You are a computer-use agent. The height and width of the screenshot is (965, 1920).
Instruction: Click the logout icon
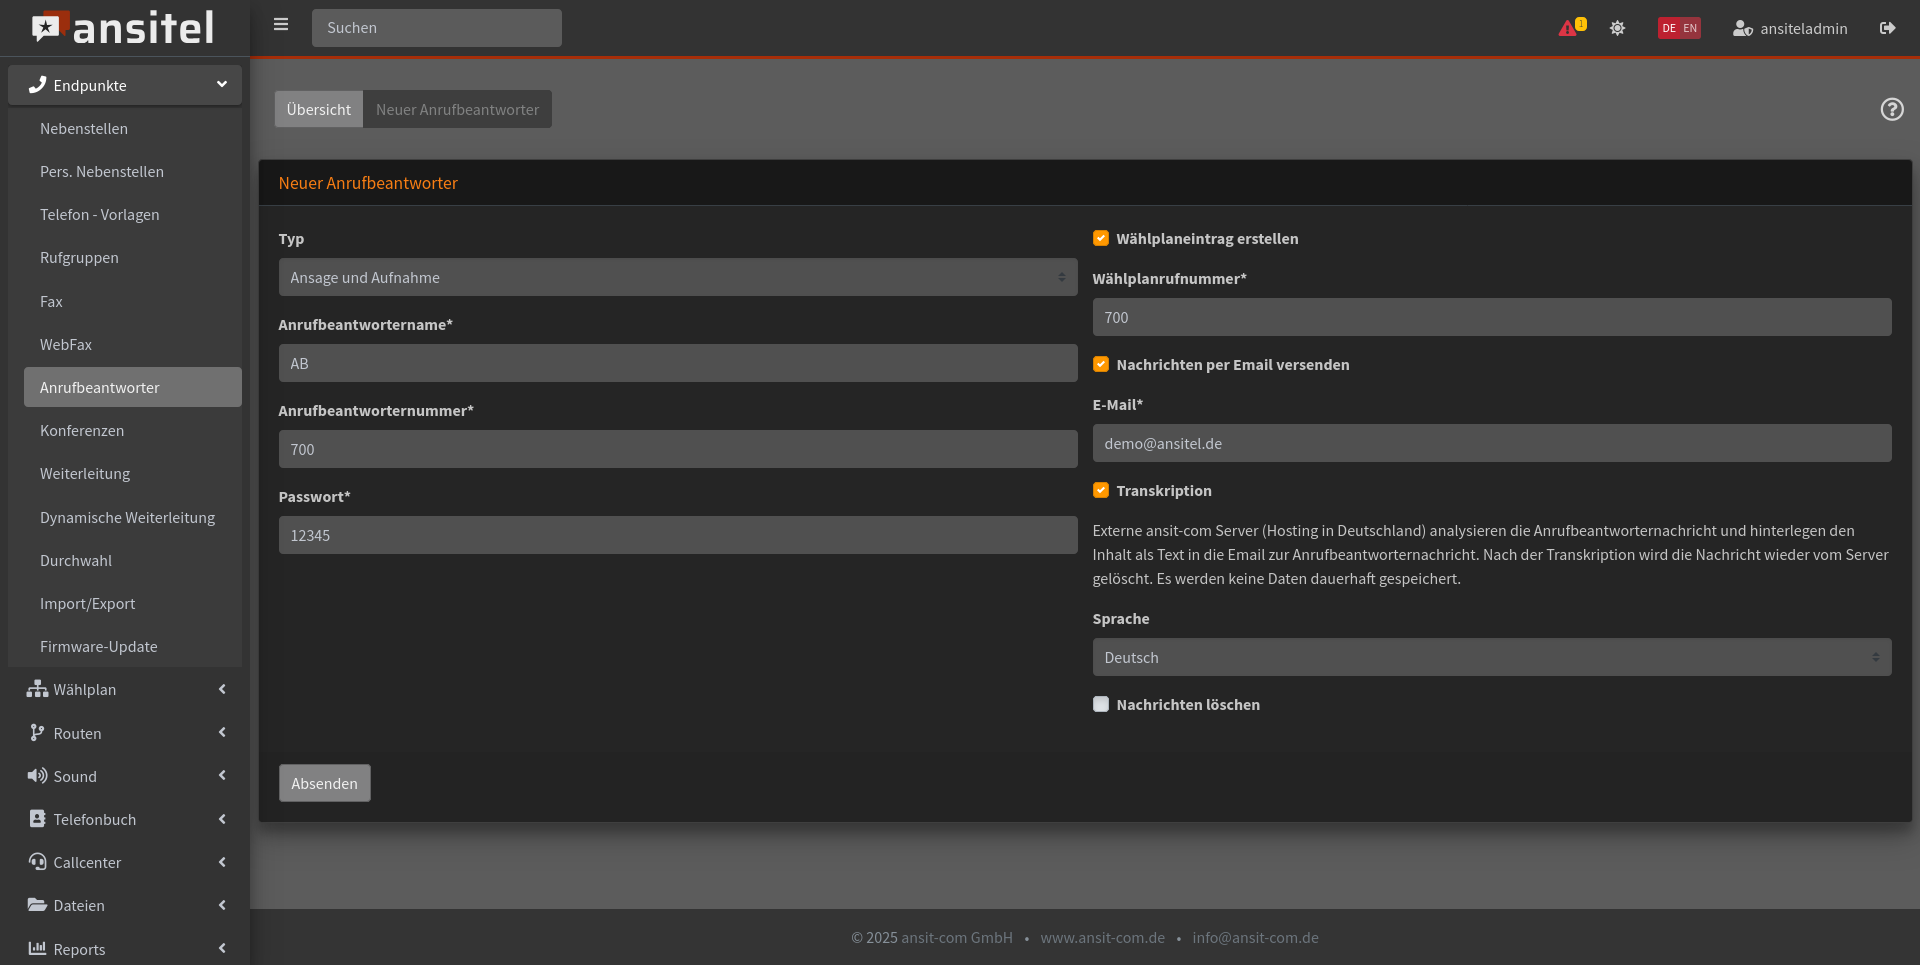(1887, 28)
